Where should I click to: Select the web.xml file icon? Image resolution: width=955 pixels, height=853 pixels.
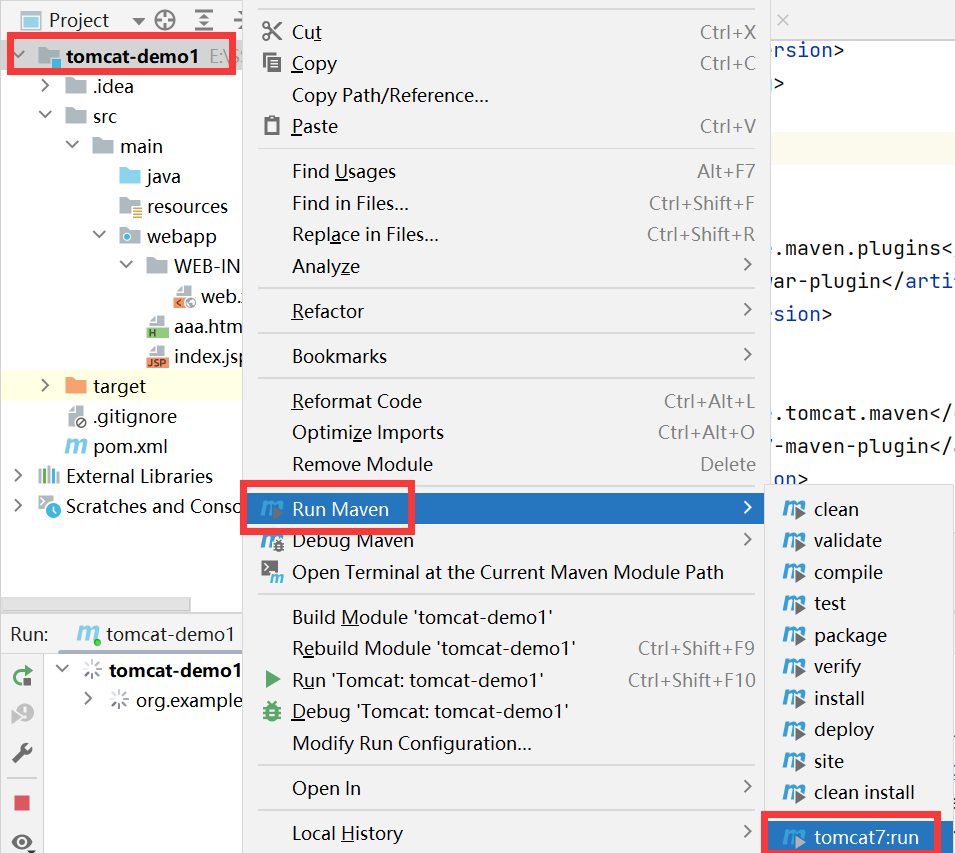(185, 297)
